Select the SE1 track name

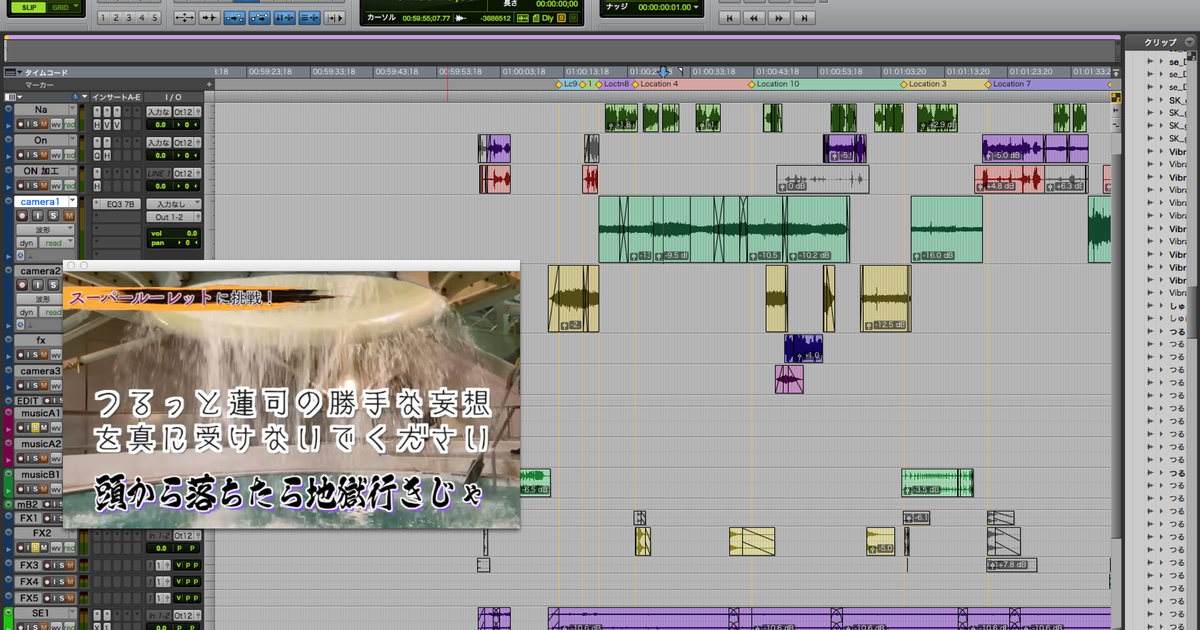pyautogui.click(x=41, y=612)
